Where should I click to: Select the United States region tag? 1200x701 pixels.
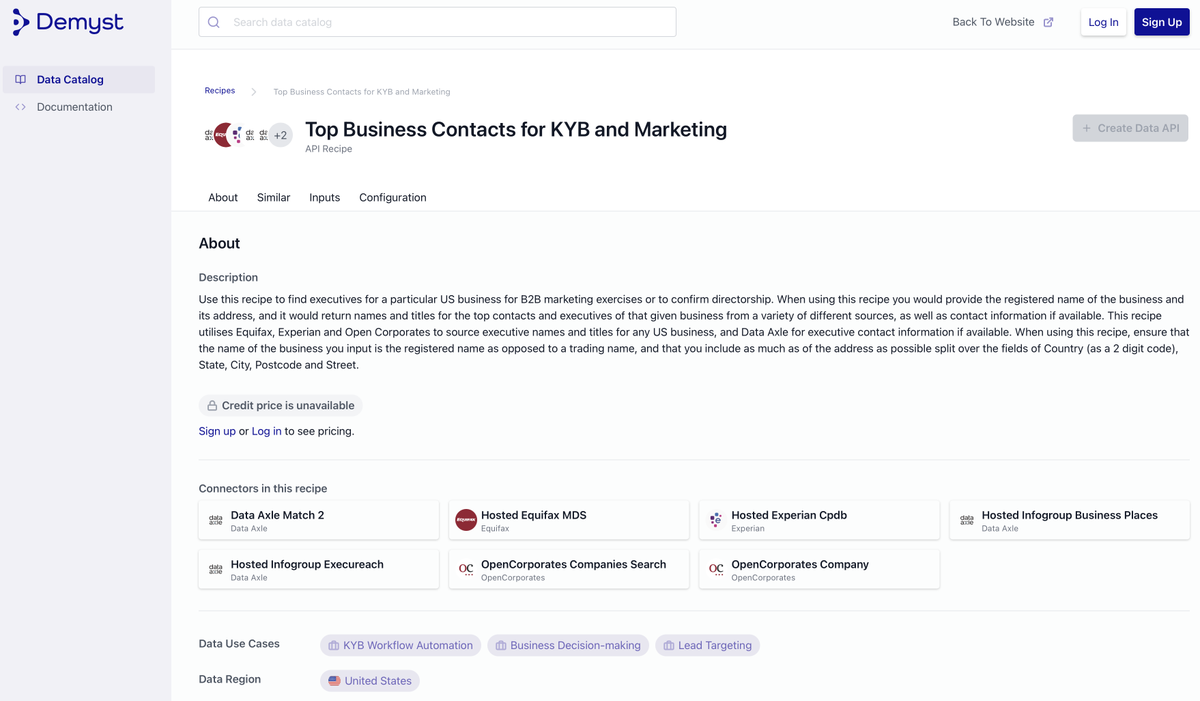coord(370,681)
